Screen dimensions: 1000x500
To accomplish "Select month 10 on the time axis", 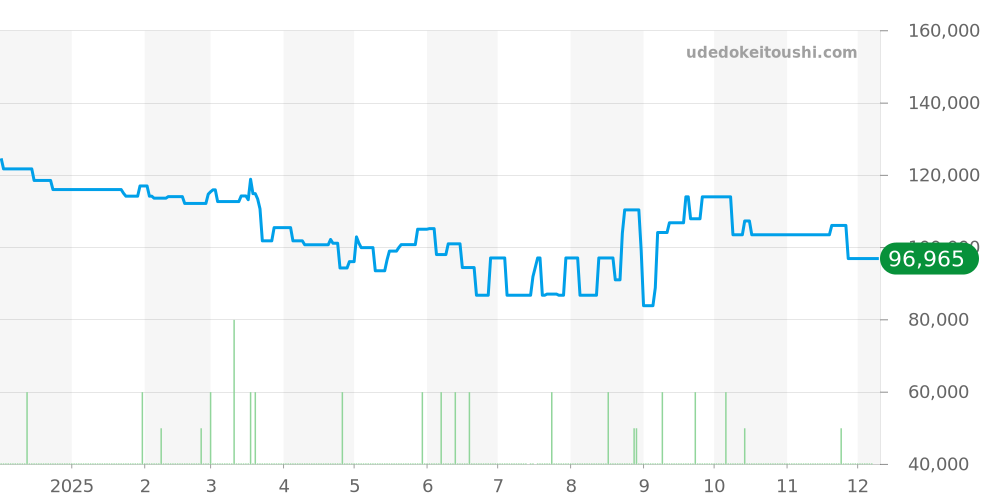I will point(714,486).
